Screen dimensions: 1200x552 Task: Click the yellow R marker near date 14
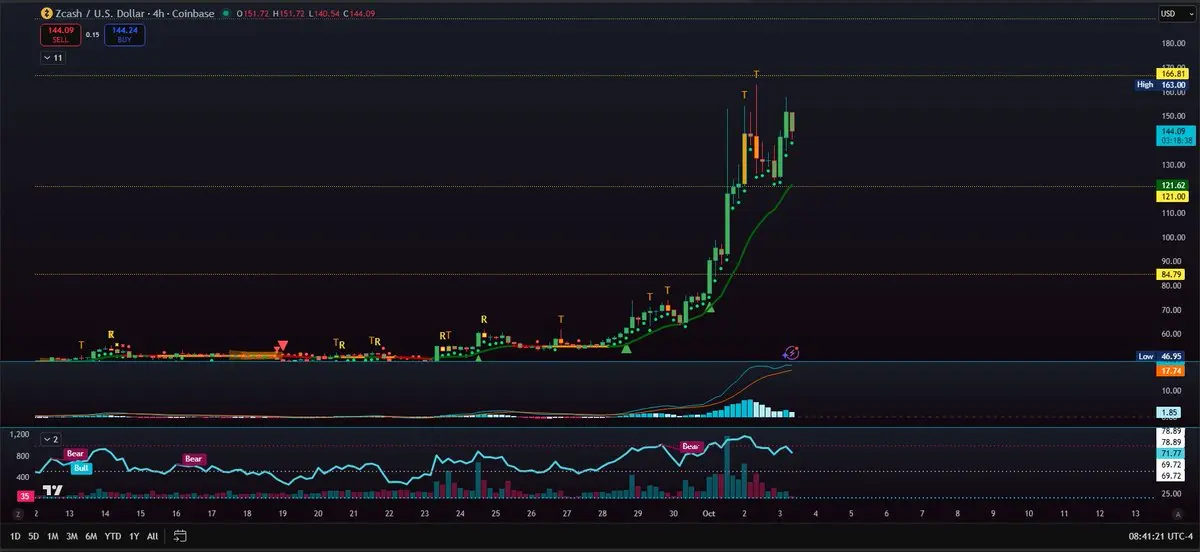point(111,334)
